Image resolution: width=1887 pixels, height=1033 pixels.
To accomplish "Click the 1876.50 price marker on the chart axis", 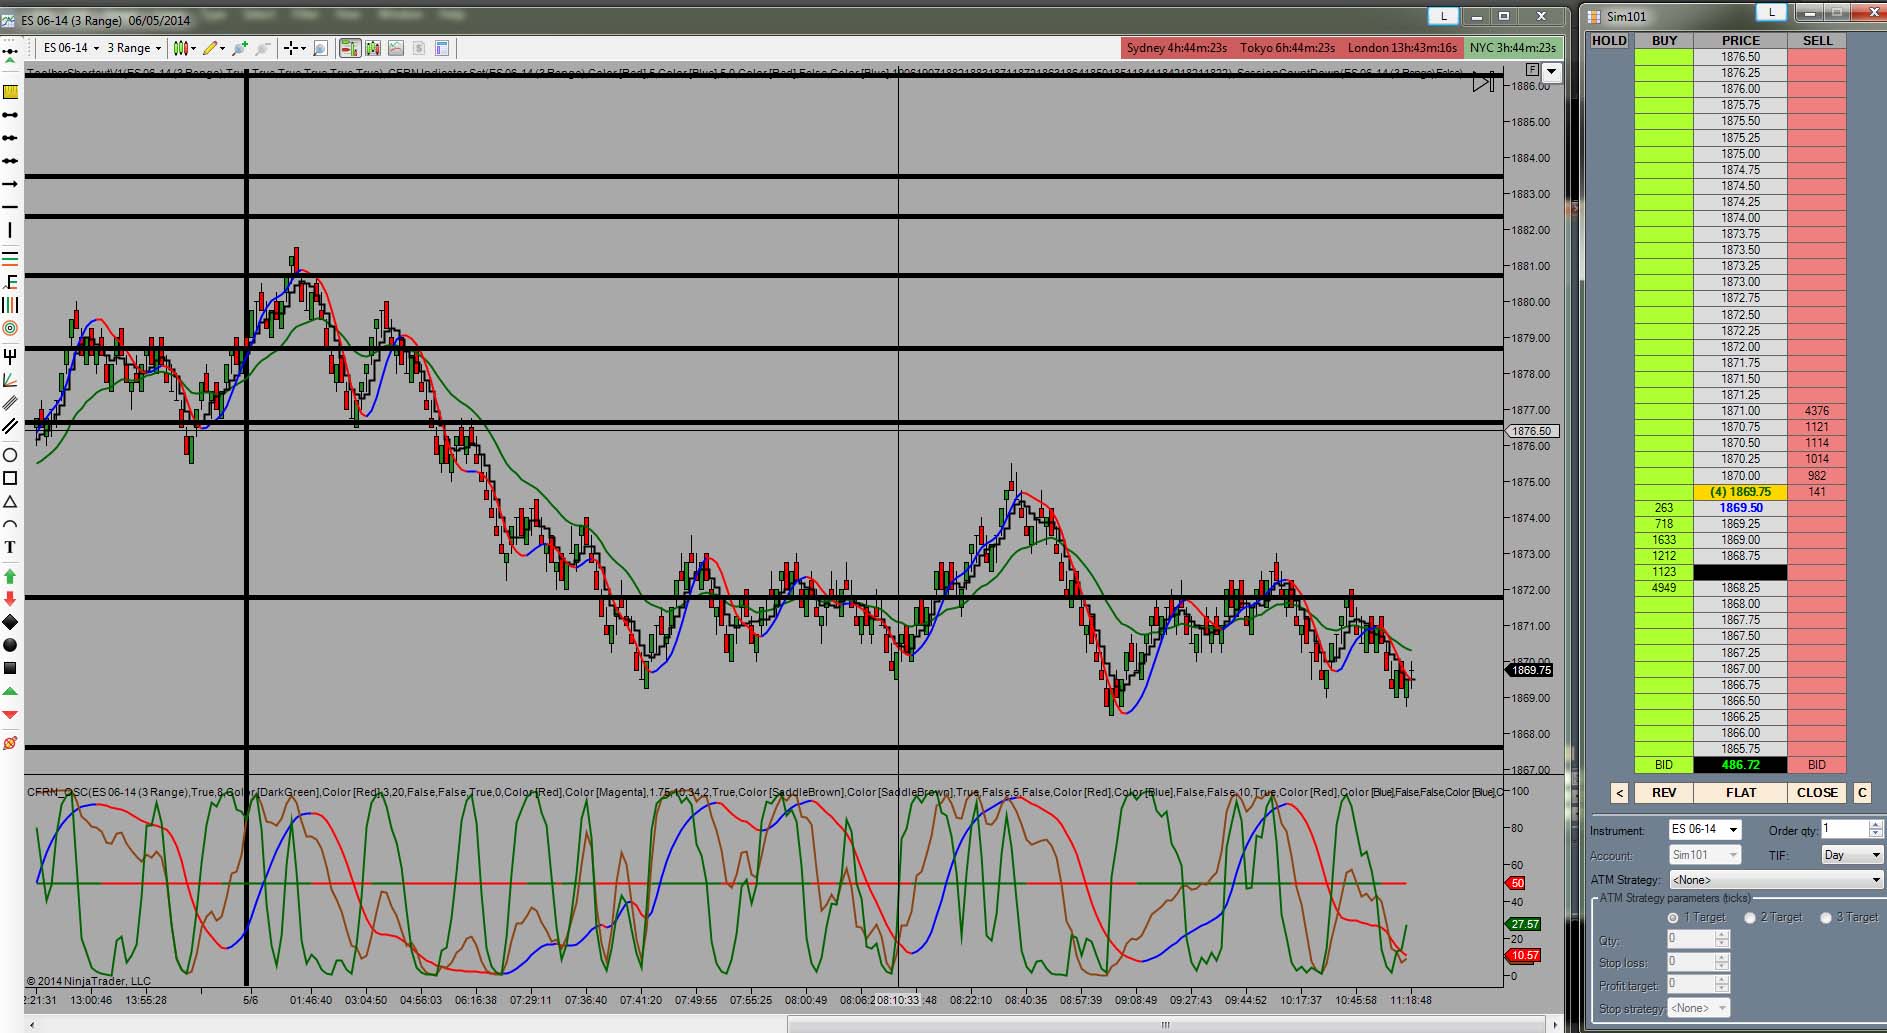I will point(1532,431).
